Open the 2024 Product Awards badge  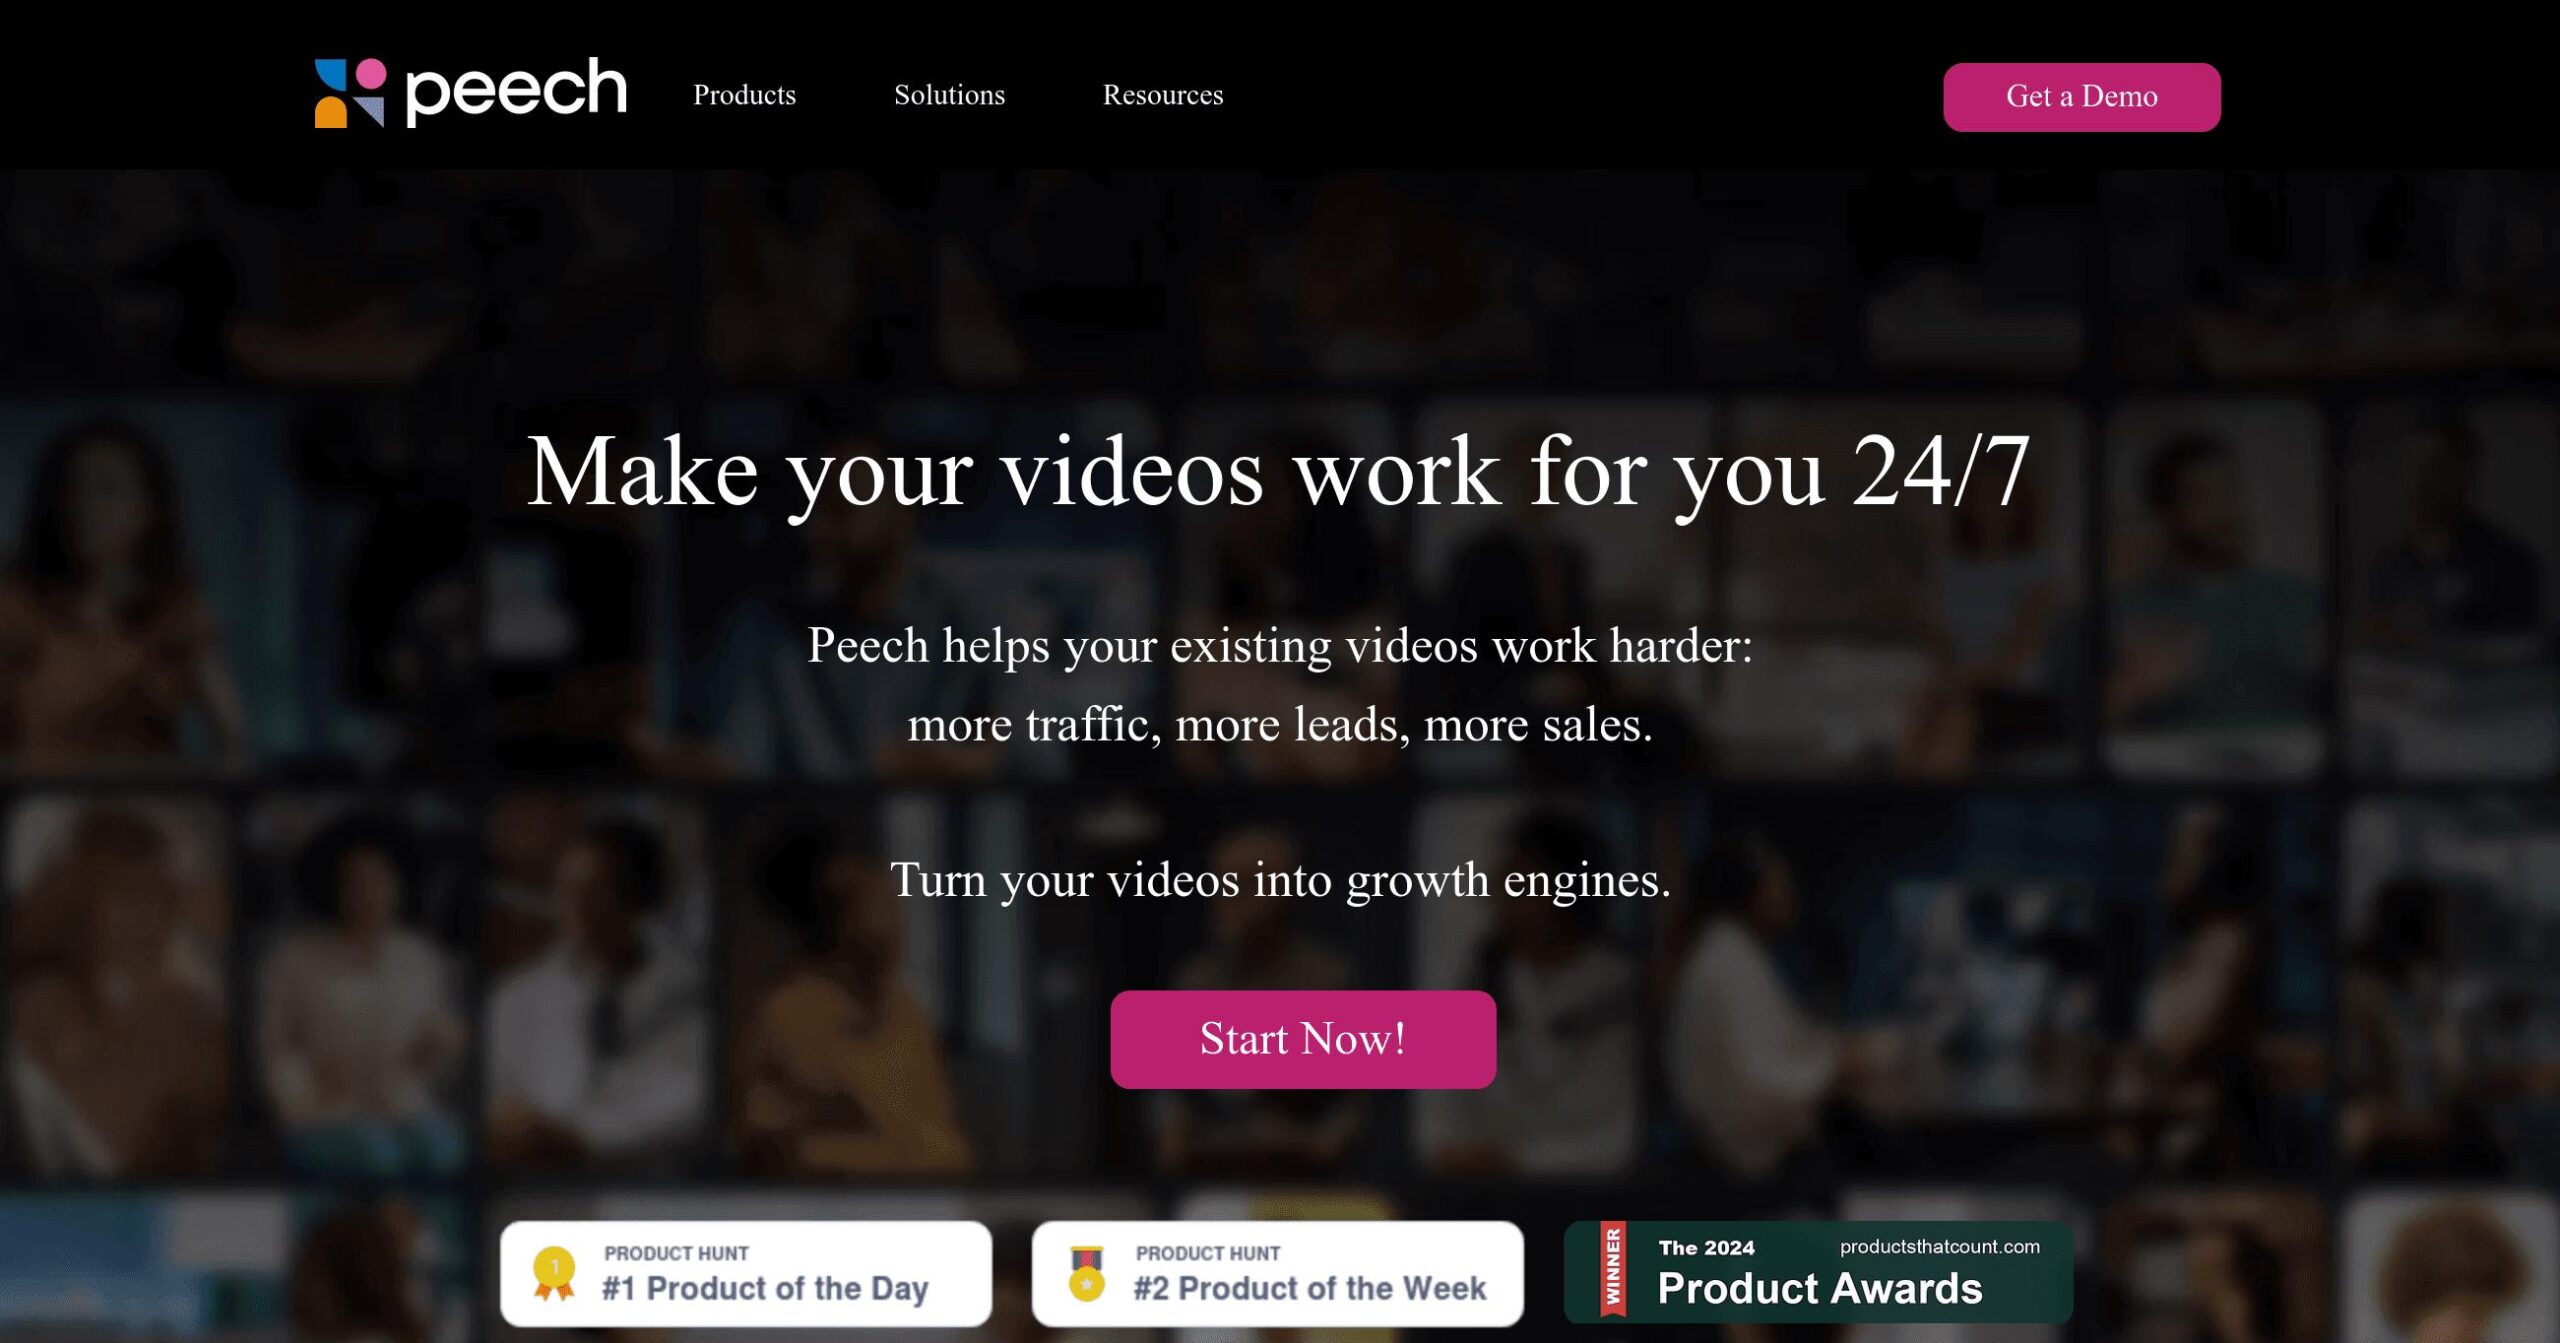1818,1272
